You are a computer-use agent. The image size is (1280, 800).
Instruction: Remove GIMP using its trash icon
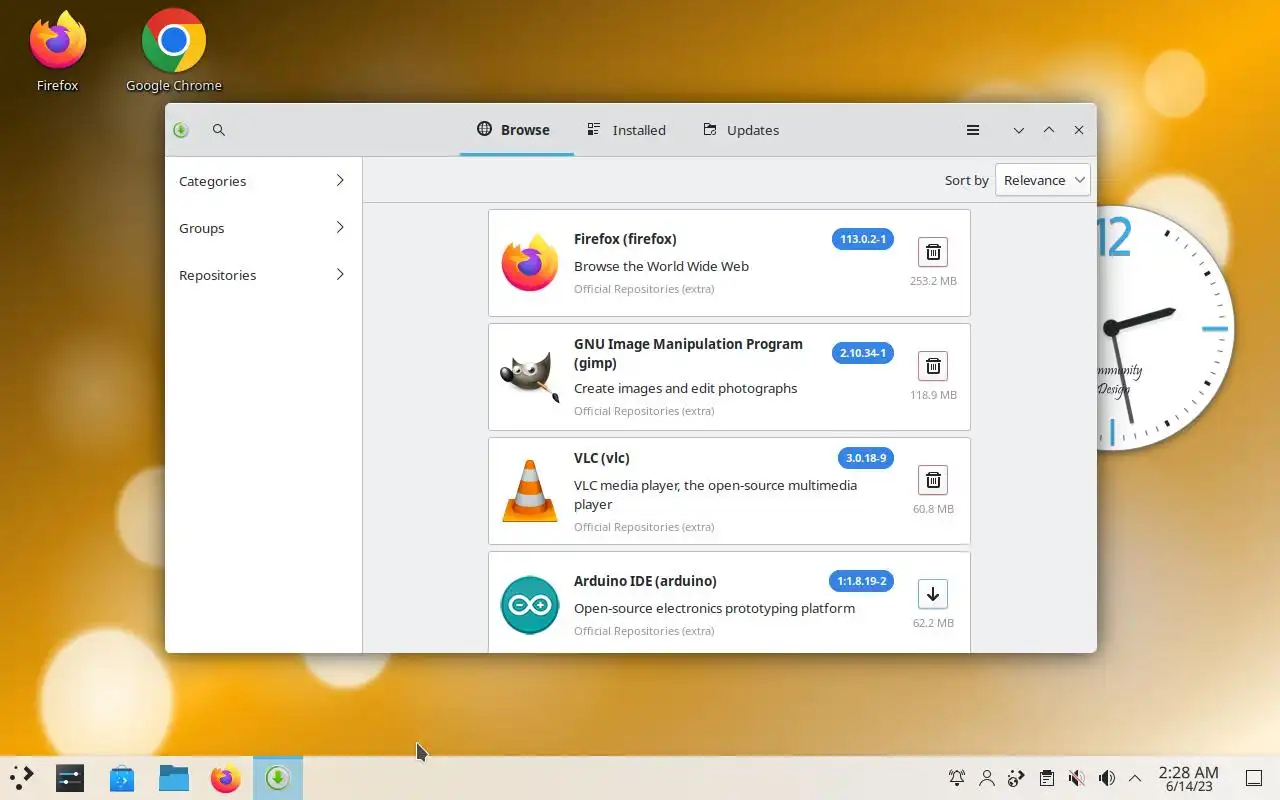pyautogui.click(x=932, y=366)
